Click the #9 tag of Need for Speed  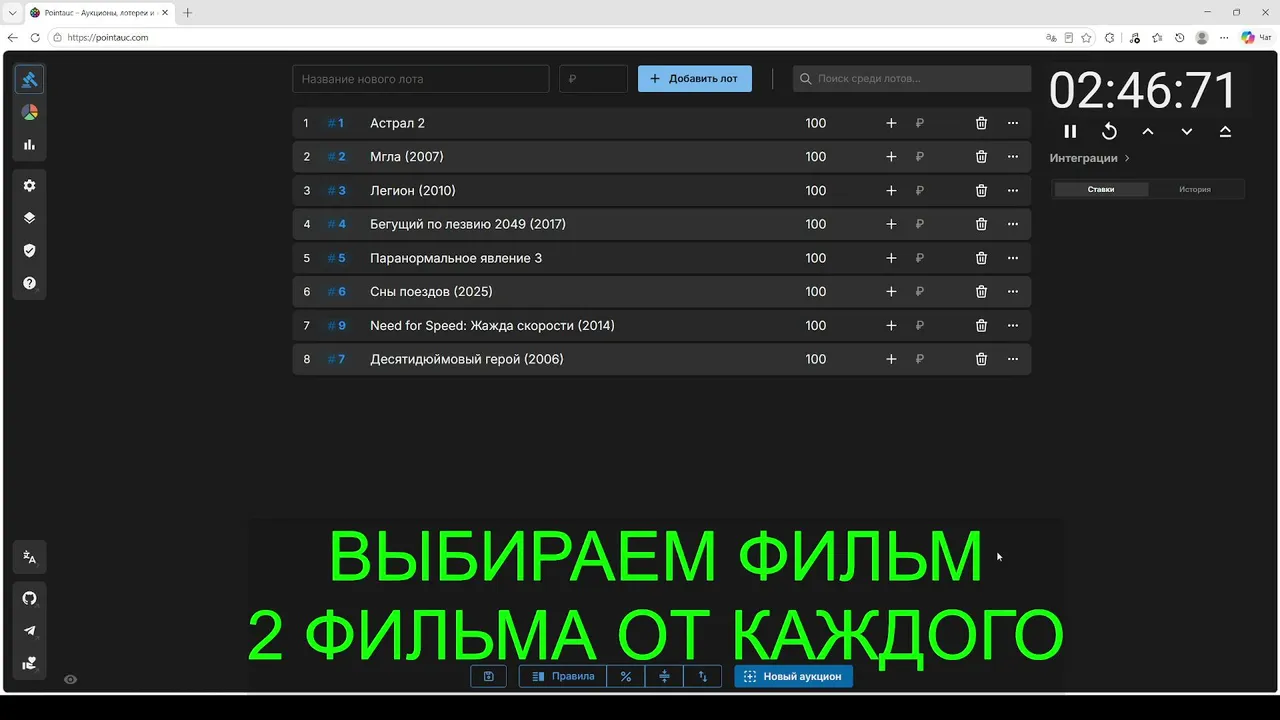tap(337, 326)
